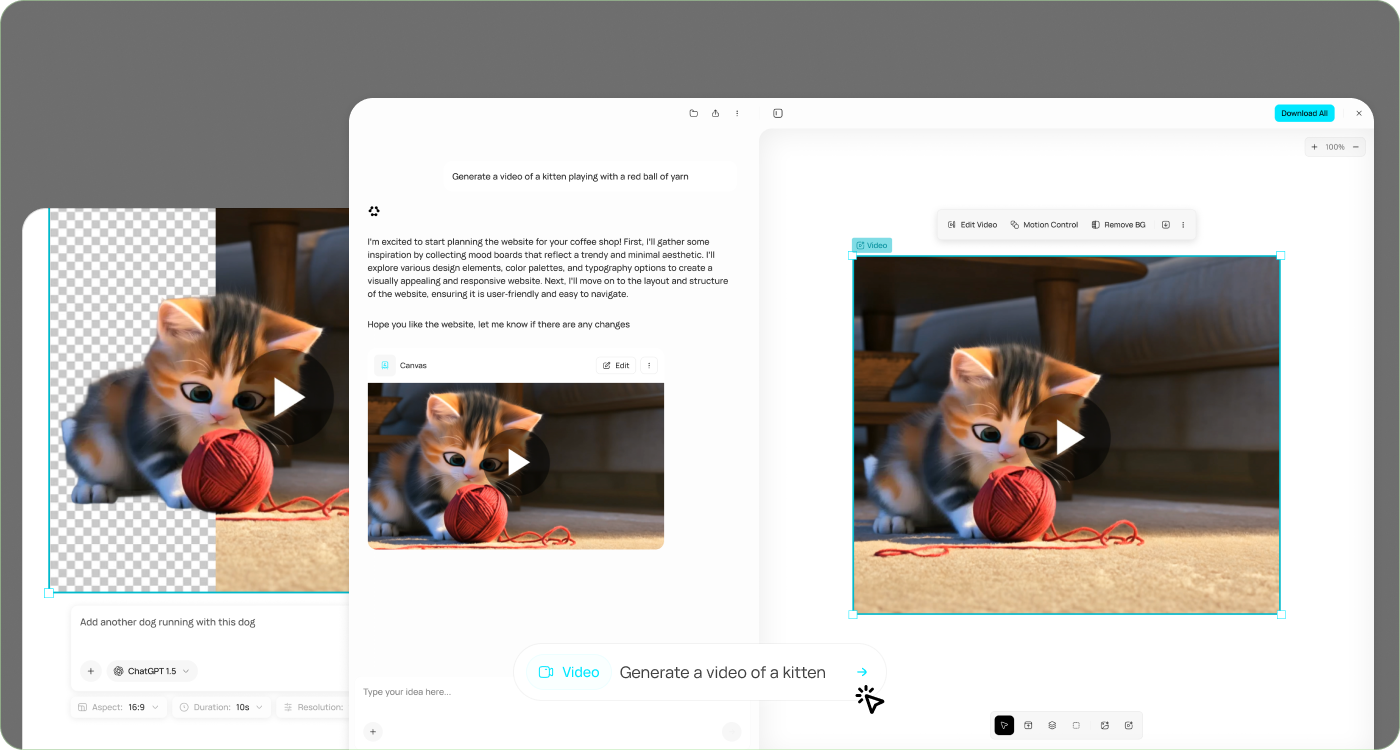The width and height of the screenshot is (1400, 750).
Task: Apply Remove BG to the video
Action: [x=1118, y=224]
